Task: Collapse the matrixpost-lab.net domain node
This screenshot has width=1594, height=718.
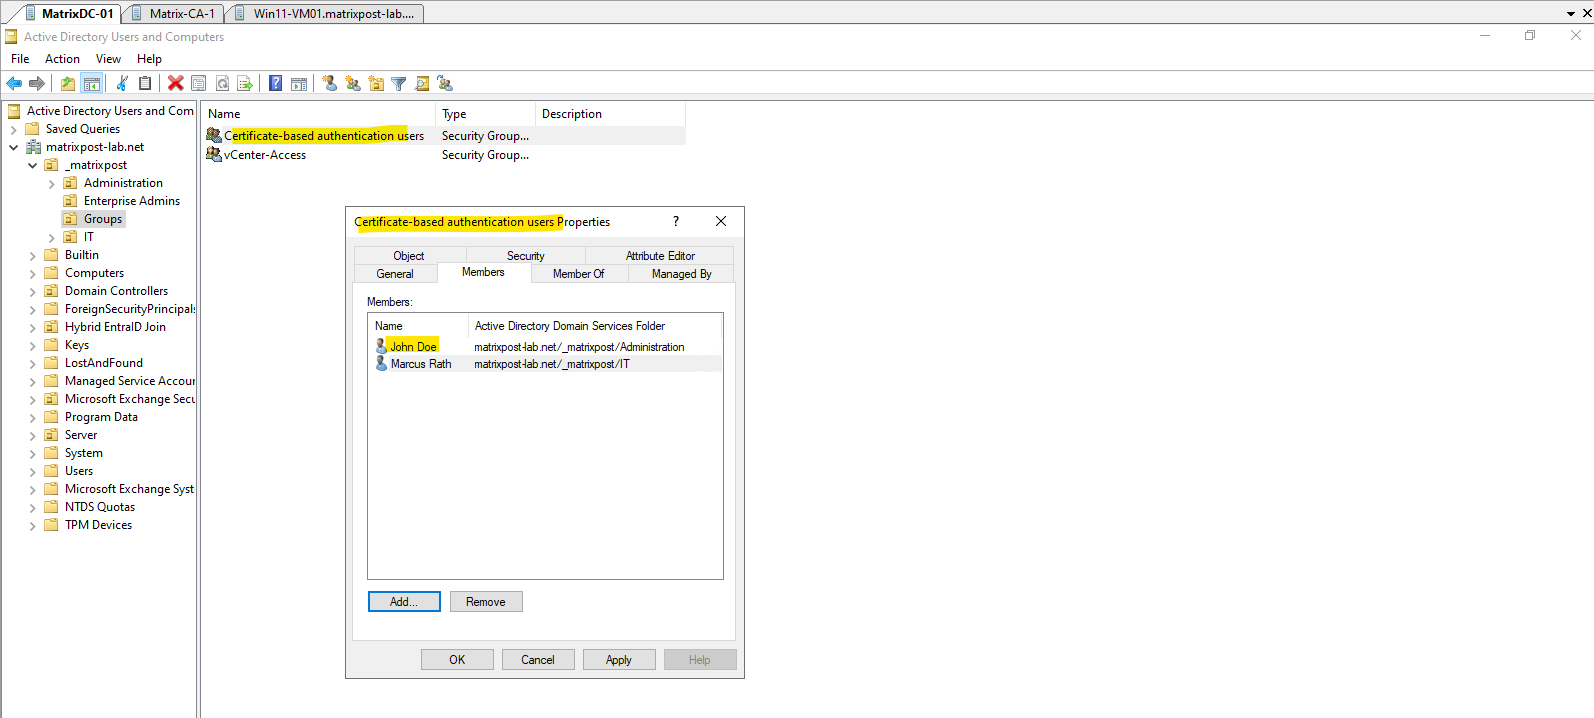Action: (x=13, y=147)
